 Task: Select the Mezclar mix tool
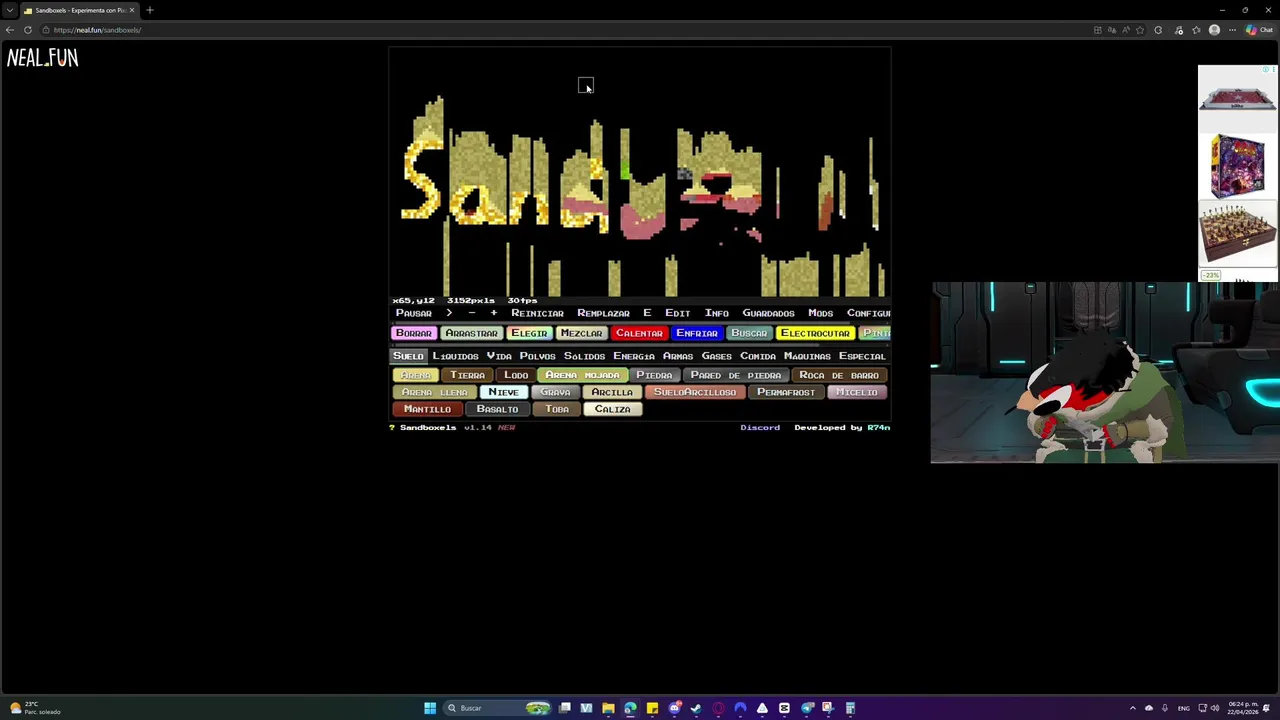(x=581, y=333)
